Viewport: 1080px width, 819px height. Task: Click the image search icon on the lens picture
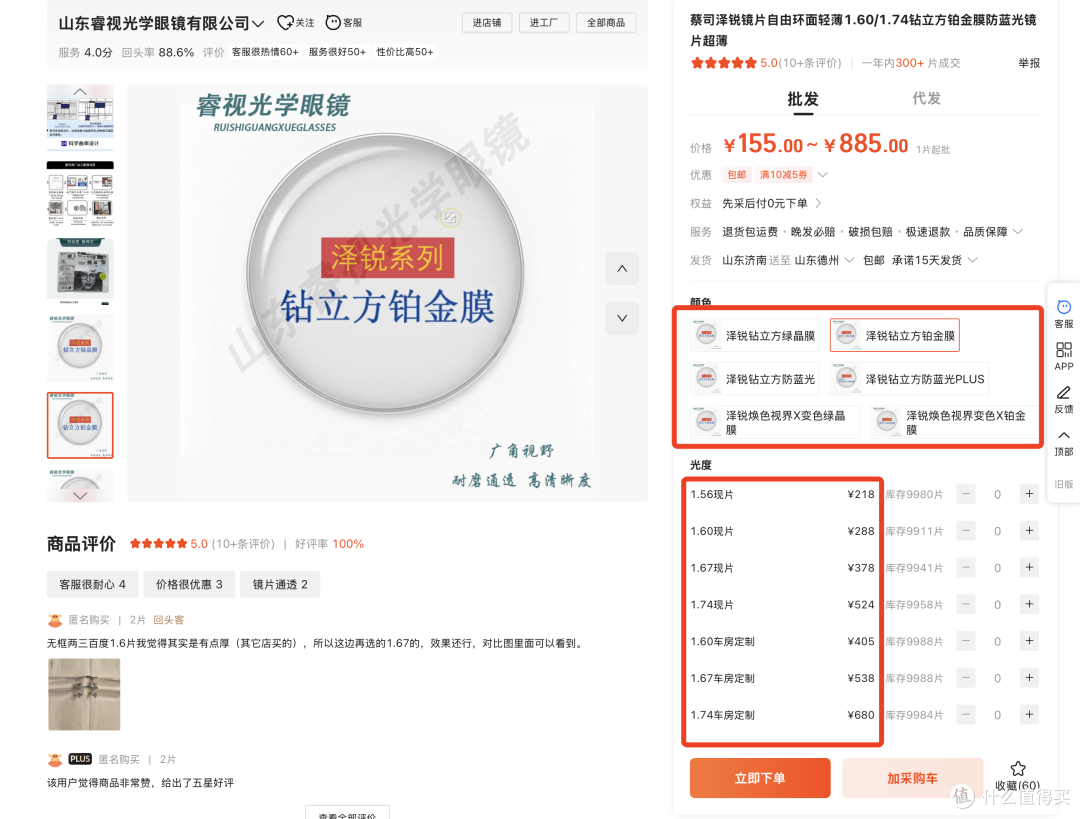click(450, 218)
